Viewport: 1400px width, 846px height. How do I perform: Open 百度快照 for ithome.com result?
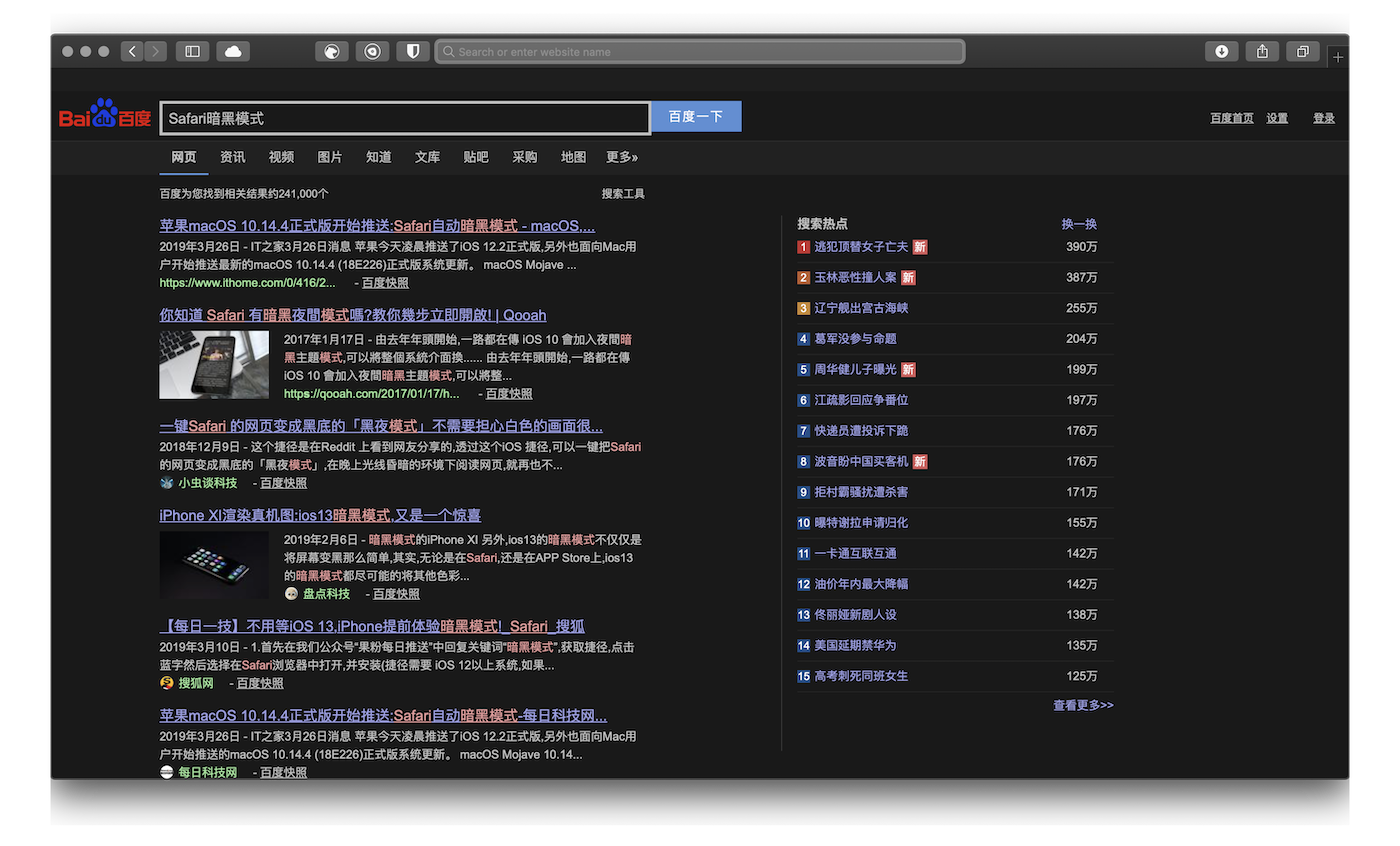pyautogui.click(x=385, y=283)
